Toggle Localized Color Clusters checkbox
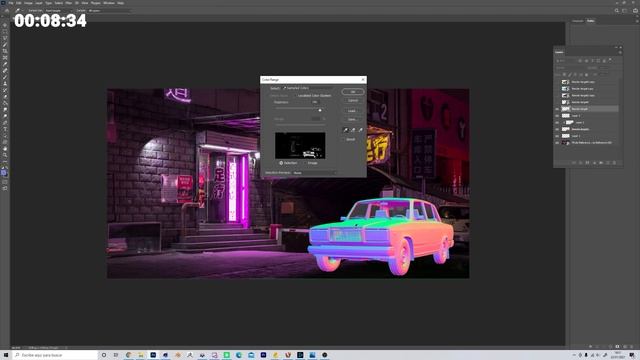The image size is (640, 360). (295, 96)
